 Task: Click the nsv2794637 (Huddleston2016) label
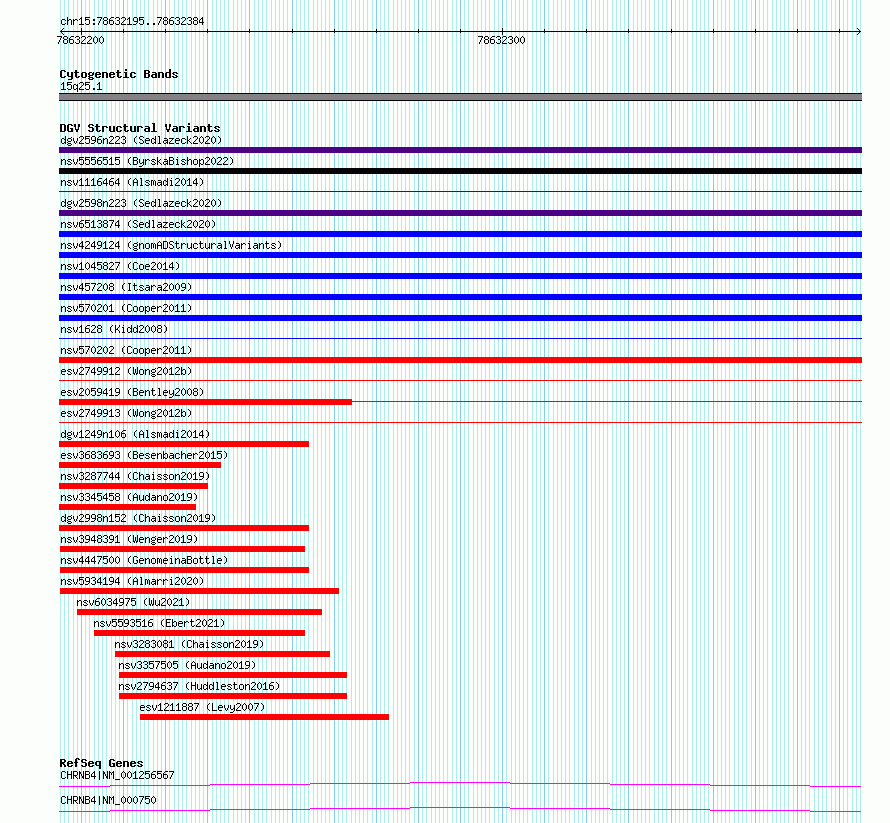(x=199, y=686)
